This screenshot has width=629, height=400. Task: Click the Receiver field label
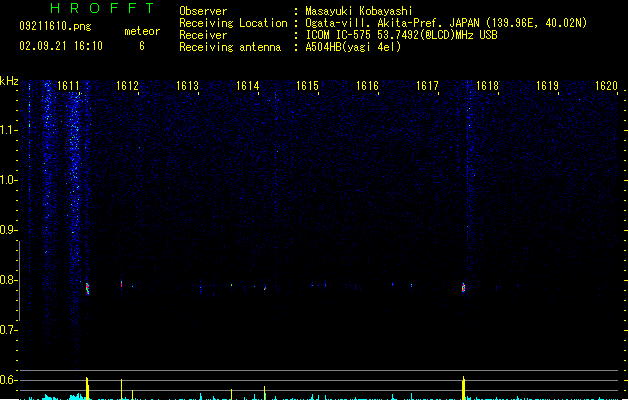[x=203, y=35]
